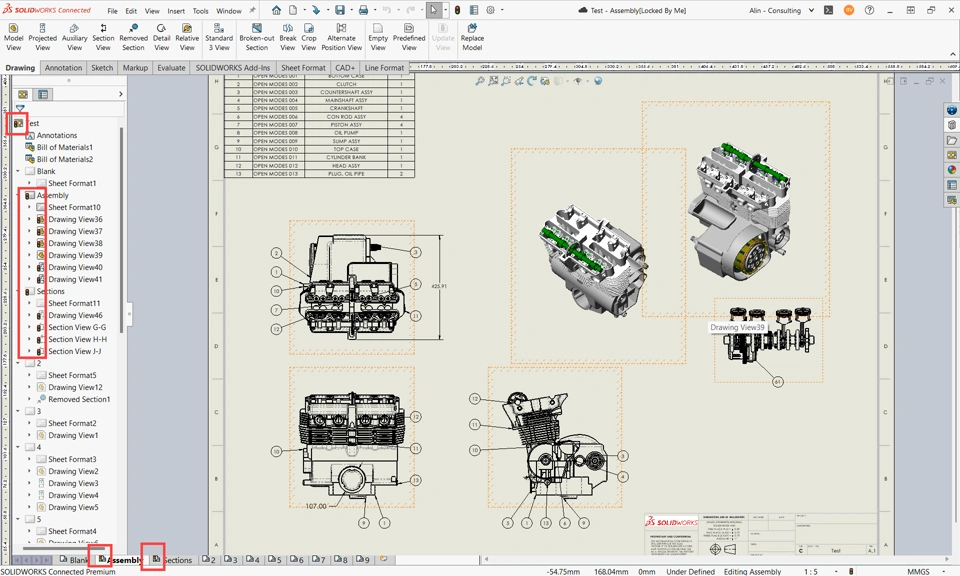Select the Crop View tool
Viewport: 960px width, 576px height.
pos(309,37)
